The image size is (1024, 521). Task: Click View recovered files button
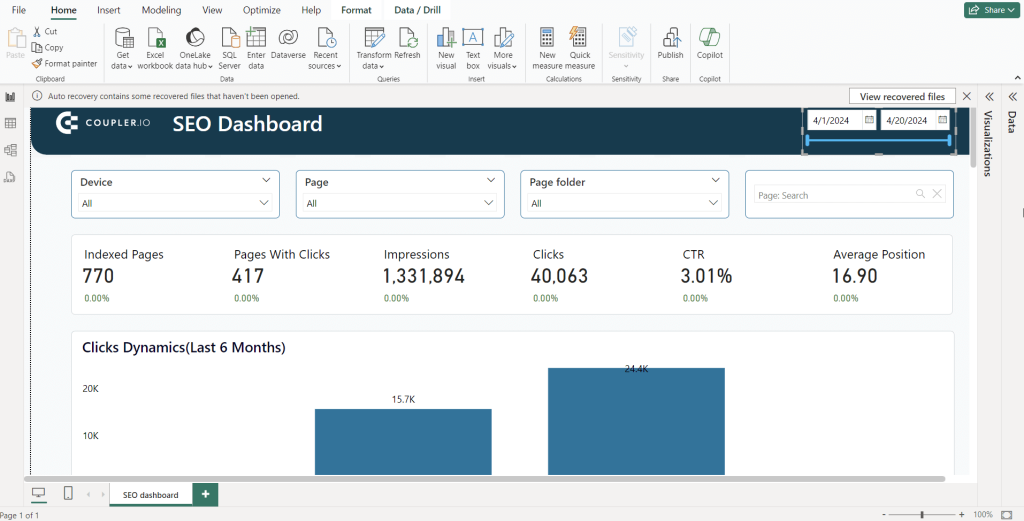pos(902,96)
